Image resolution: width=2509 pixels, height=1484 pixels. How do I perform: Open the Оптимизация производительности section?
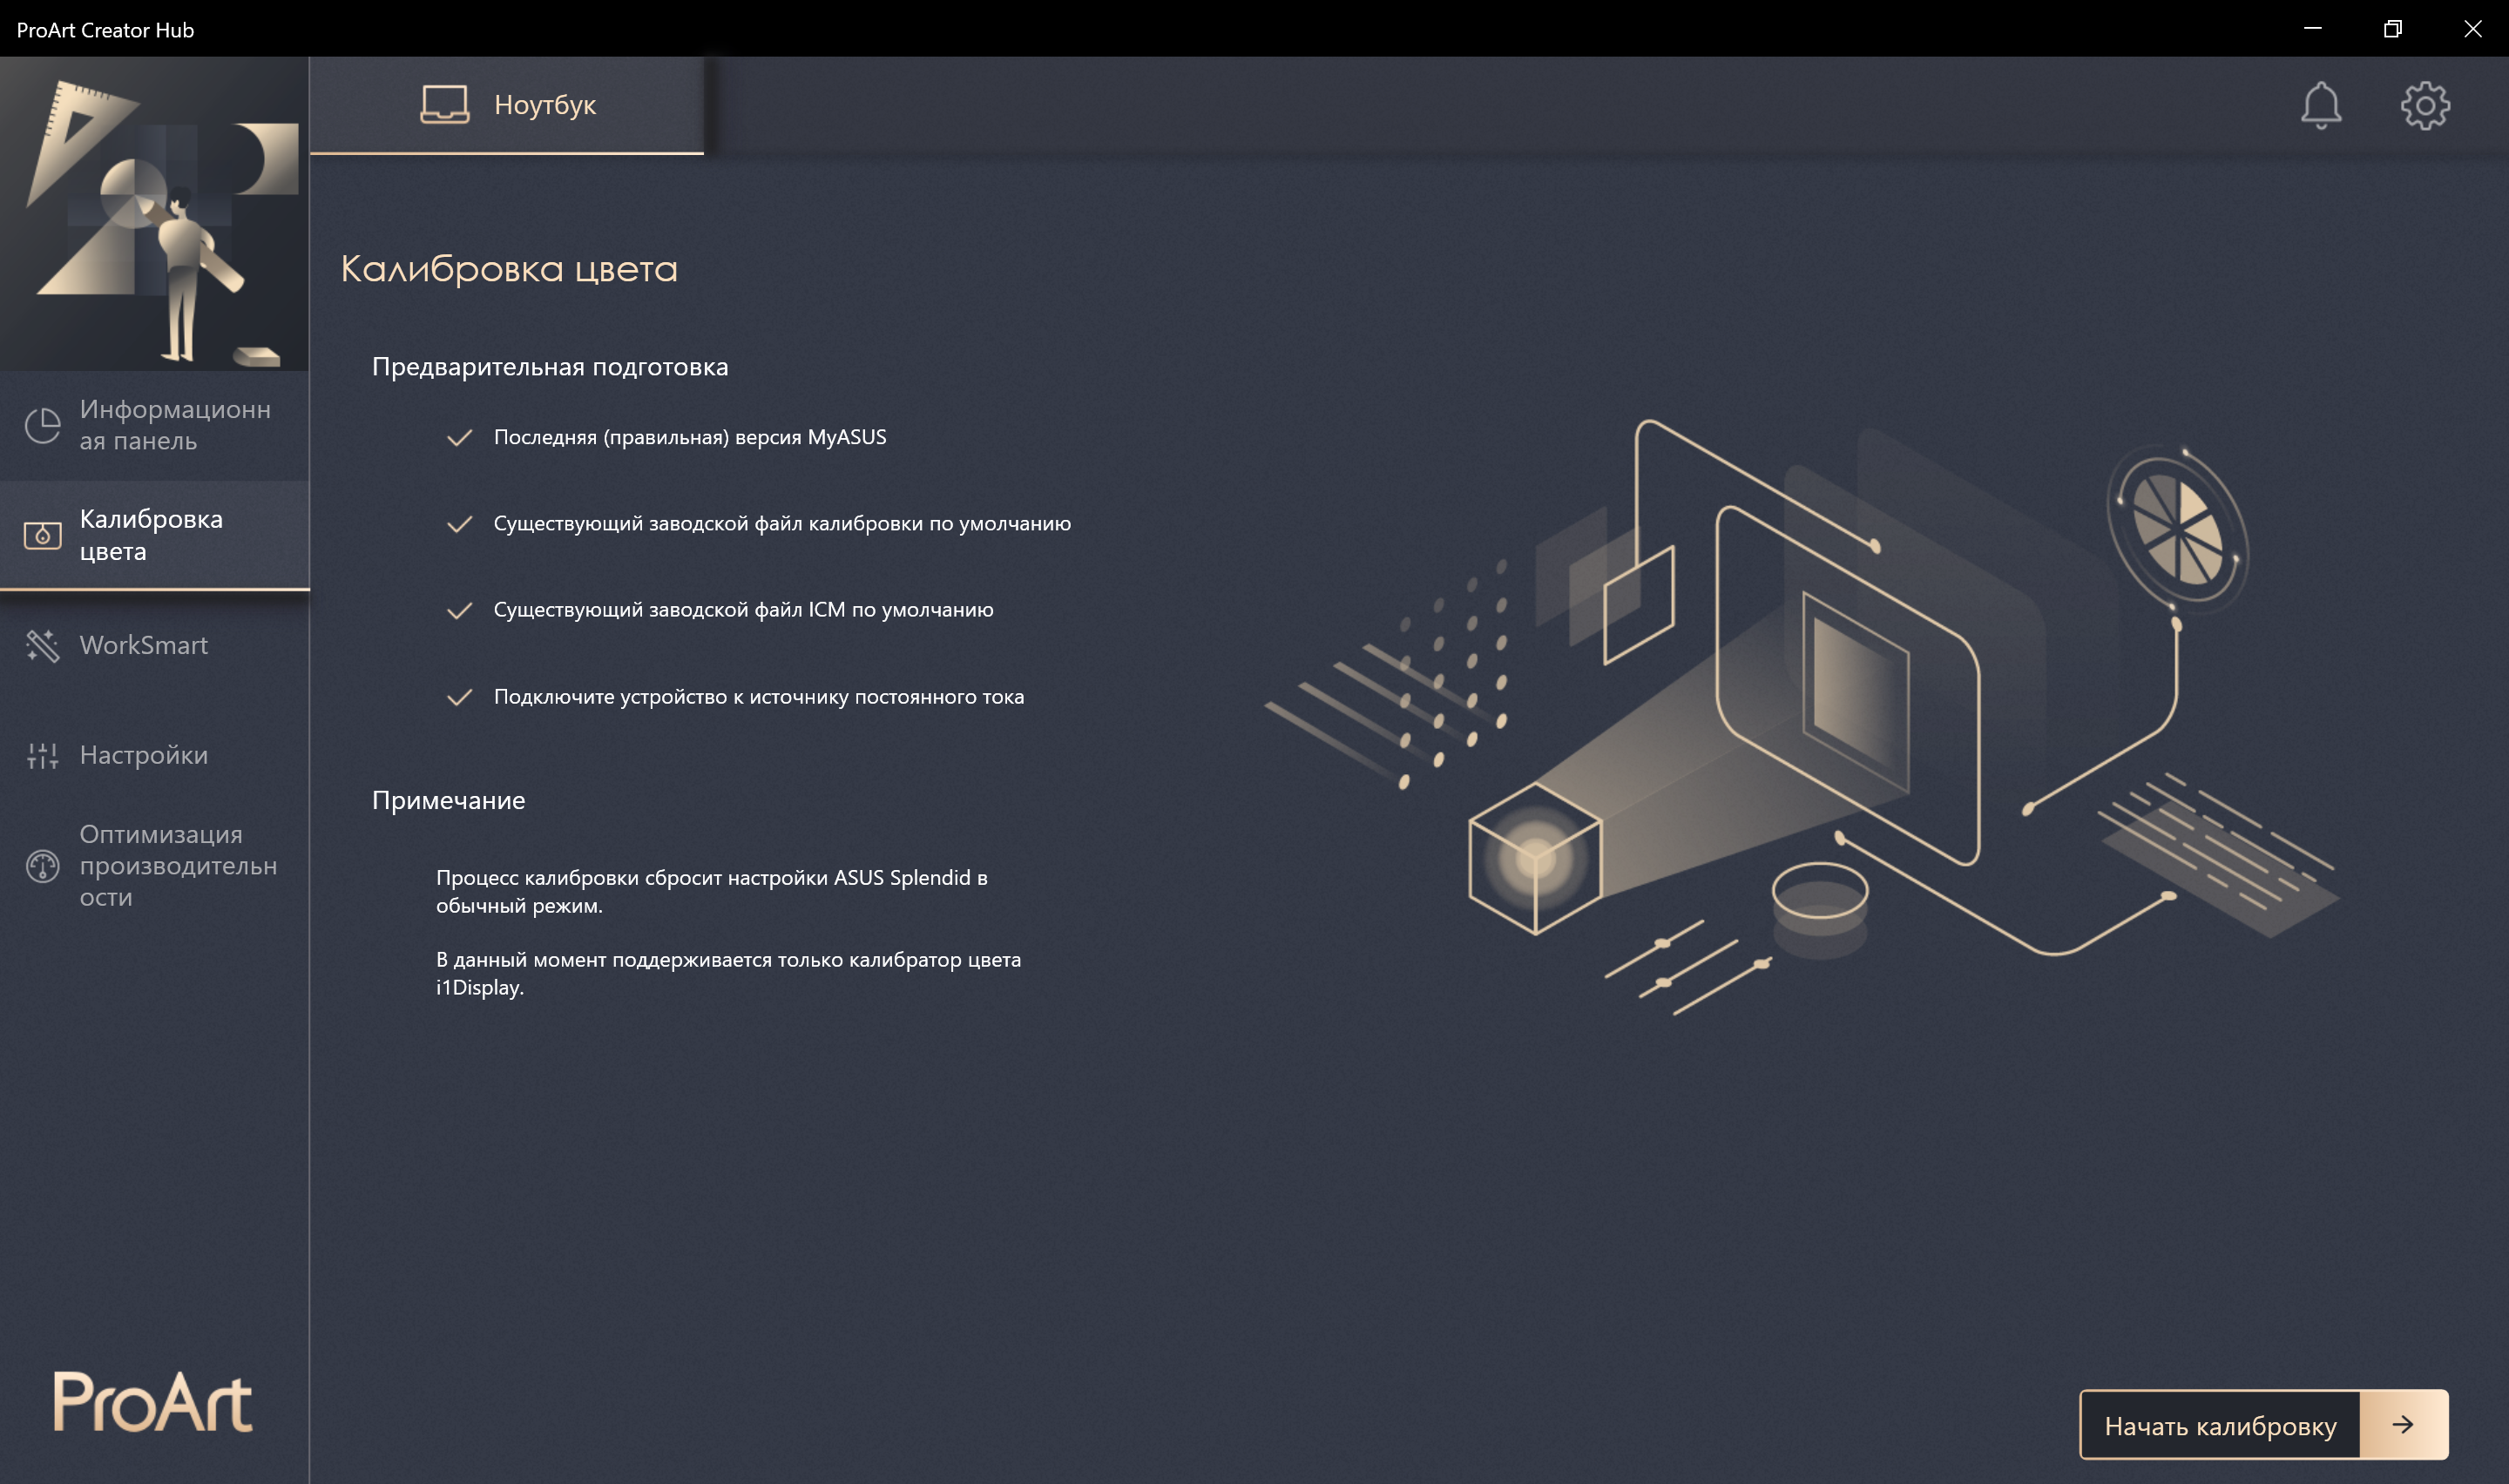point(178,865)
